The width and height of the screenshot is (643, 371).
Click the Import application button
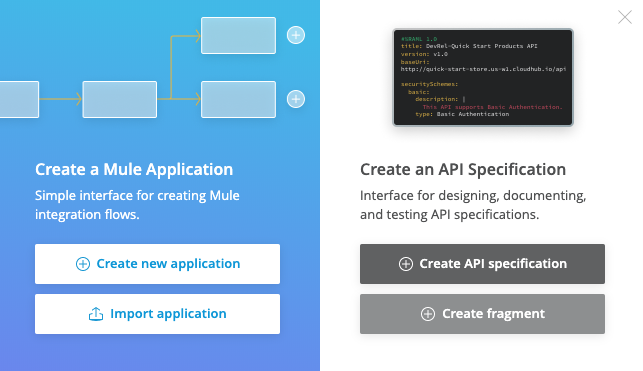[x=157, y=314]
